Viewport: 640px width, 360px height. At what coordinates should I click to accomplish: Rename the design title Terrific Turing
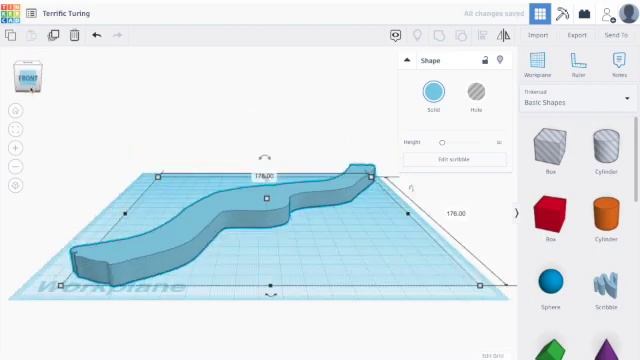pos(66,13)
